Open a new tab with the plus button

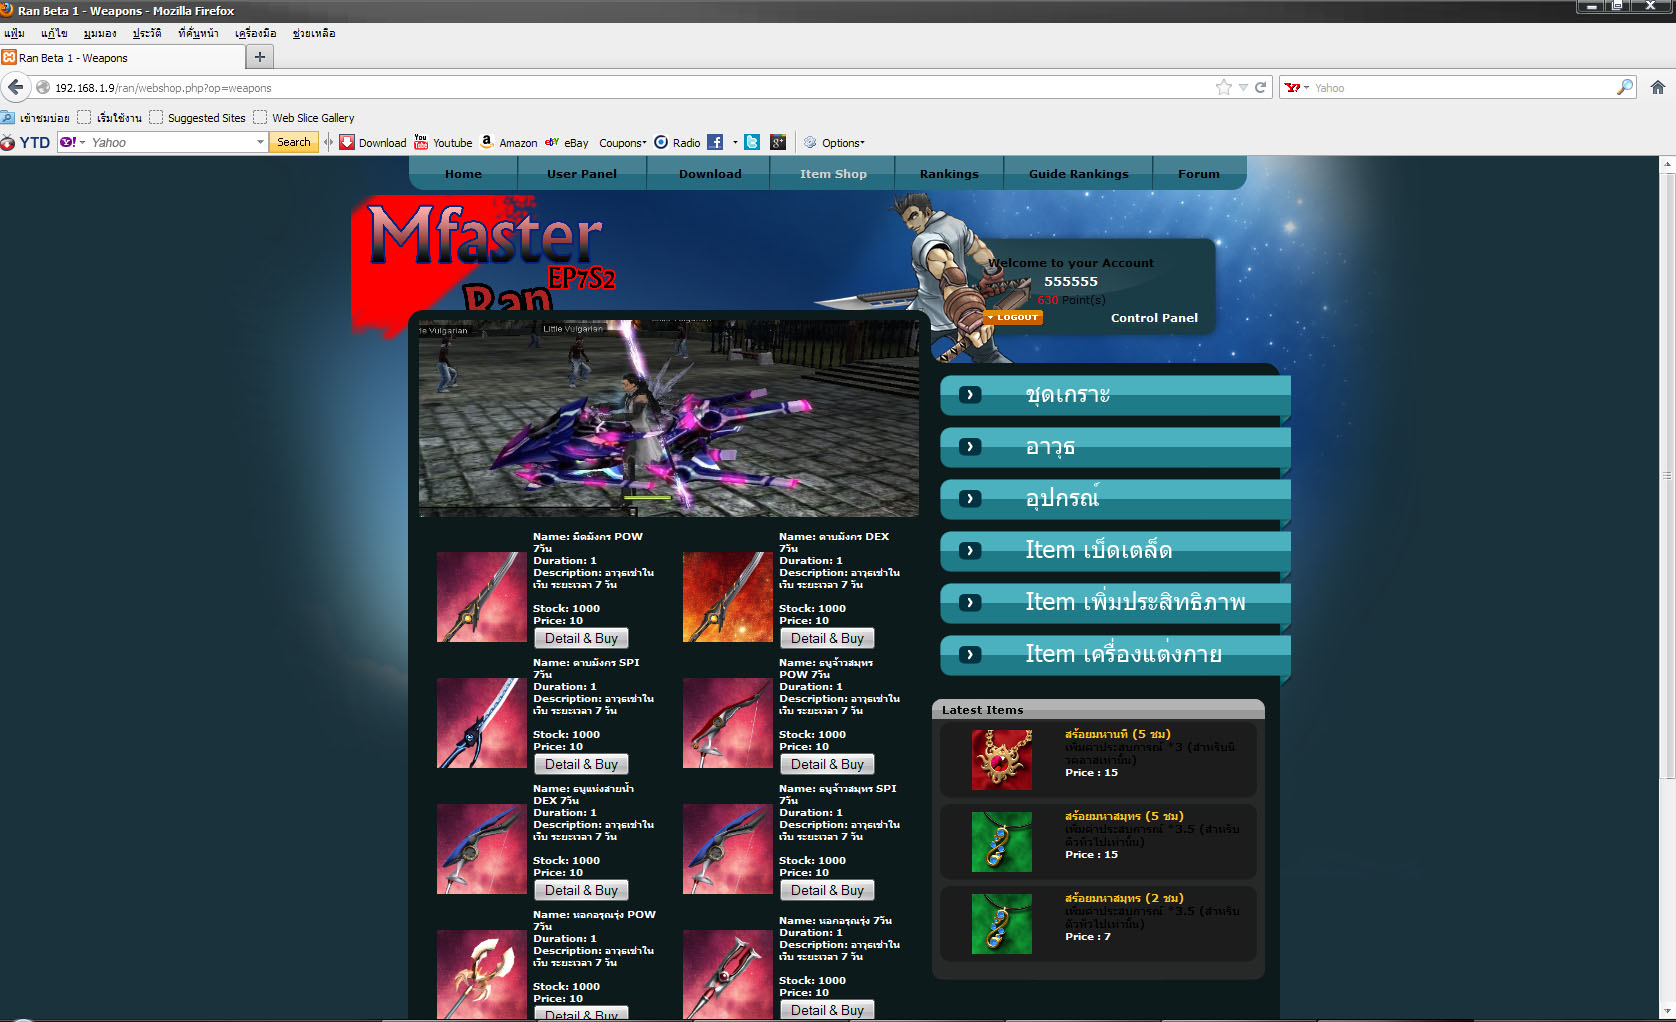click(260, 57)
